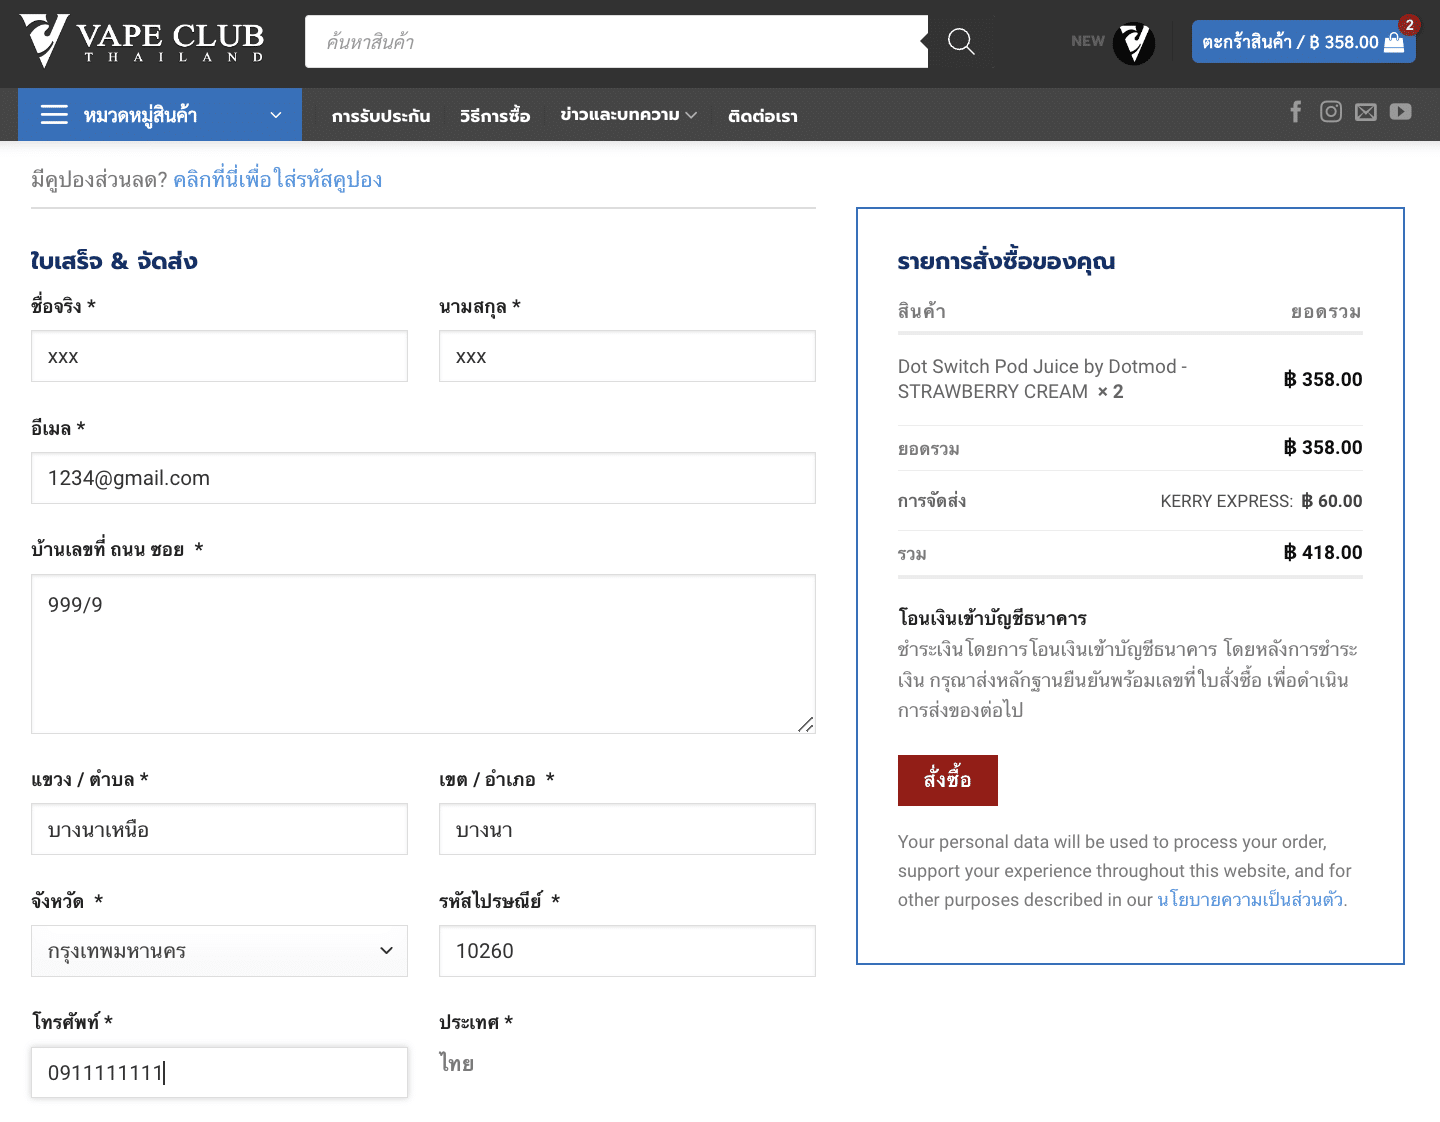Image resolution: width=1440 pixels, height=1122 pixels.
Task: Click the email envelope icon
Action: coord(1365,112)
